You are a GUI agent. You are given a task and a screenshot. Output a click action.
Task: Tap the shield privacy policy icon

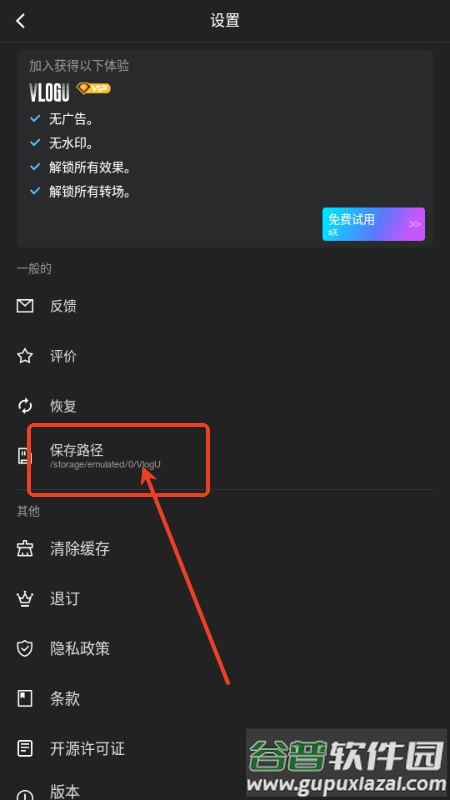25,649
